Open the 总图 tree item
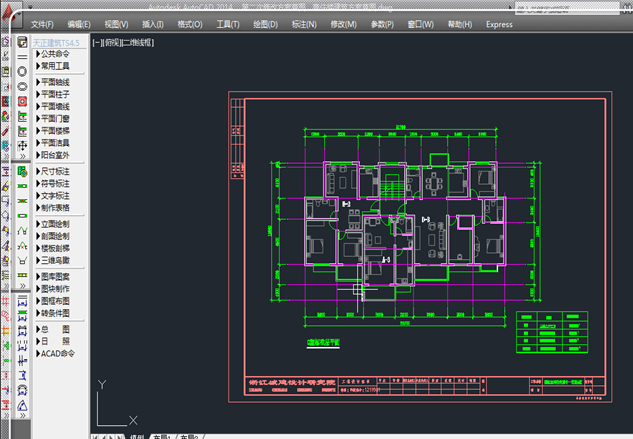Viewport: 633px width, 439px height. (53, 330)
